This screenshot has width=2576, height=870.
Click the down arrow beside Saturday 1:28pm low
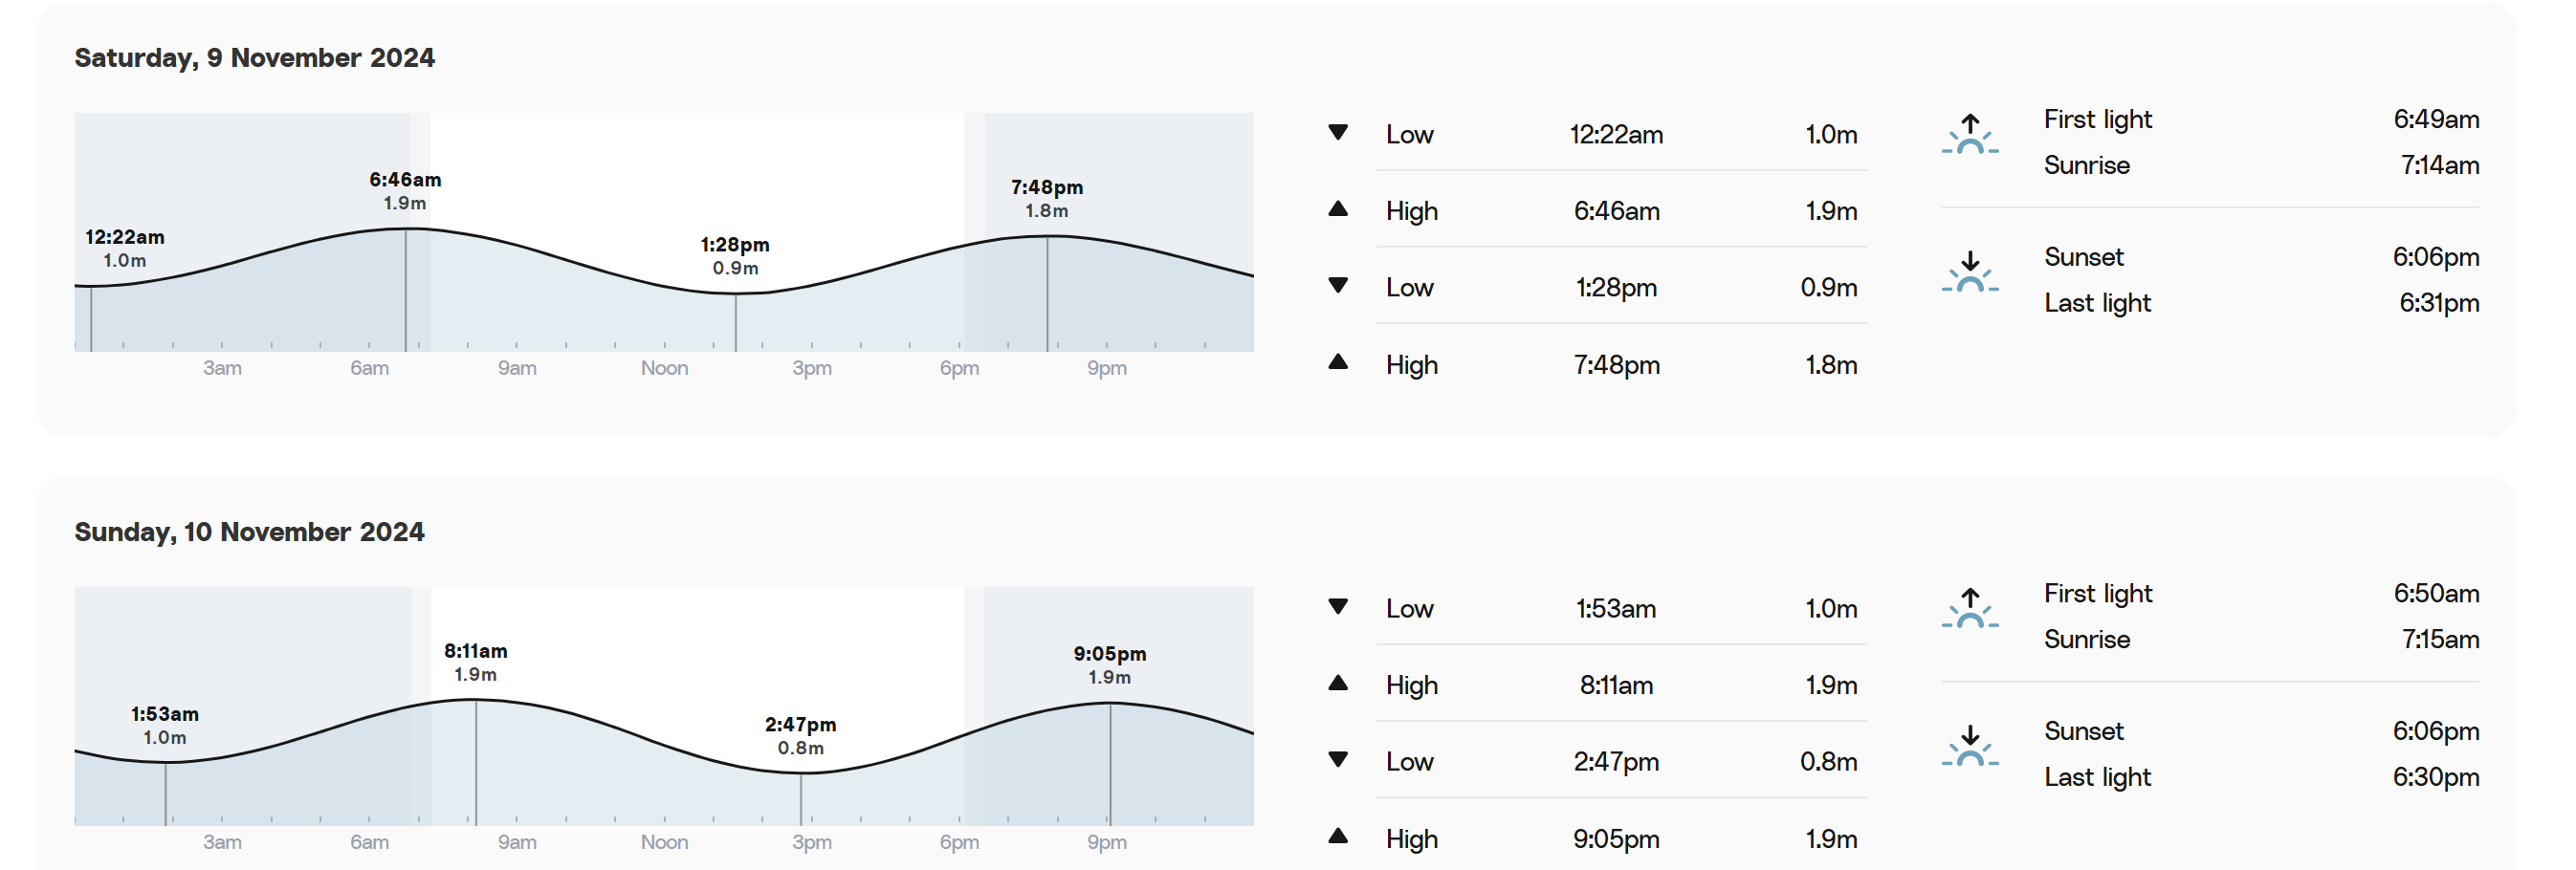pos(1338,285)
